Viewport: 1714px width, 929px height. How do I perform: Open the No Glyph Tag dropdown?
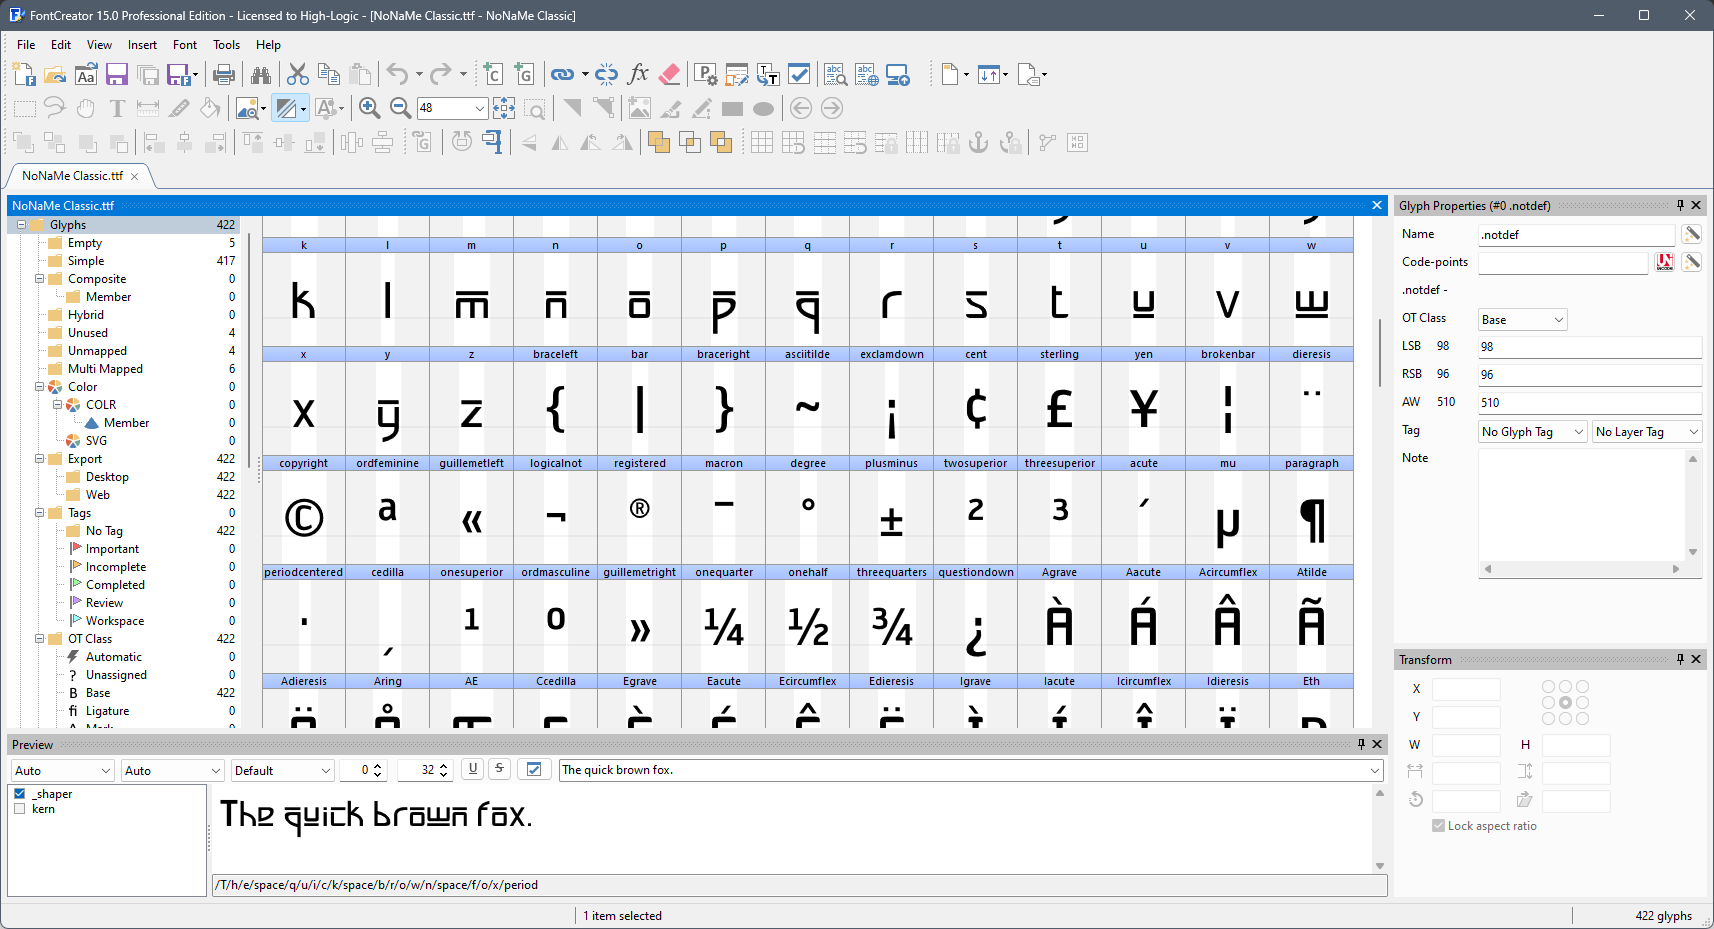click(1532, 432)
